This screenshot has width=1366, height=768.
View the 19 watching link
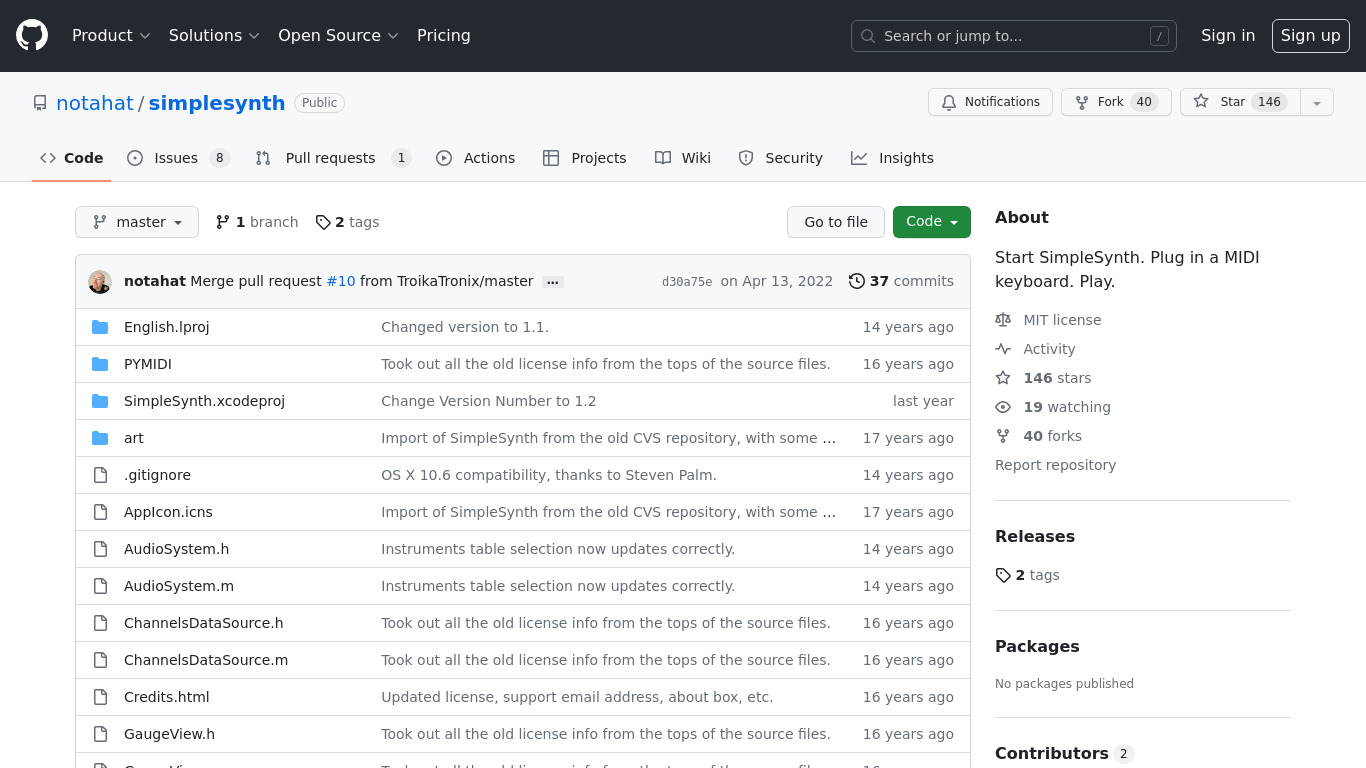(x=1053, y=407)
